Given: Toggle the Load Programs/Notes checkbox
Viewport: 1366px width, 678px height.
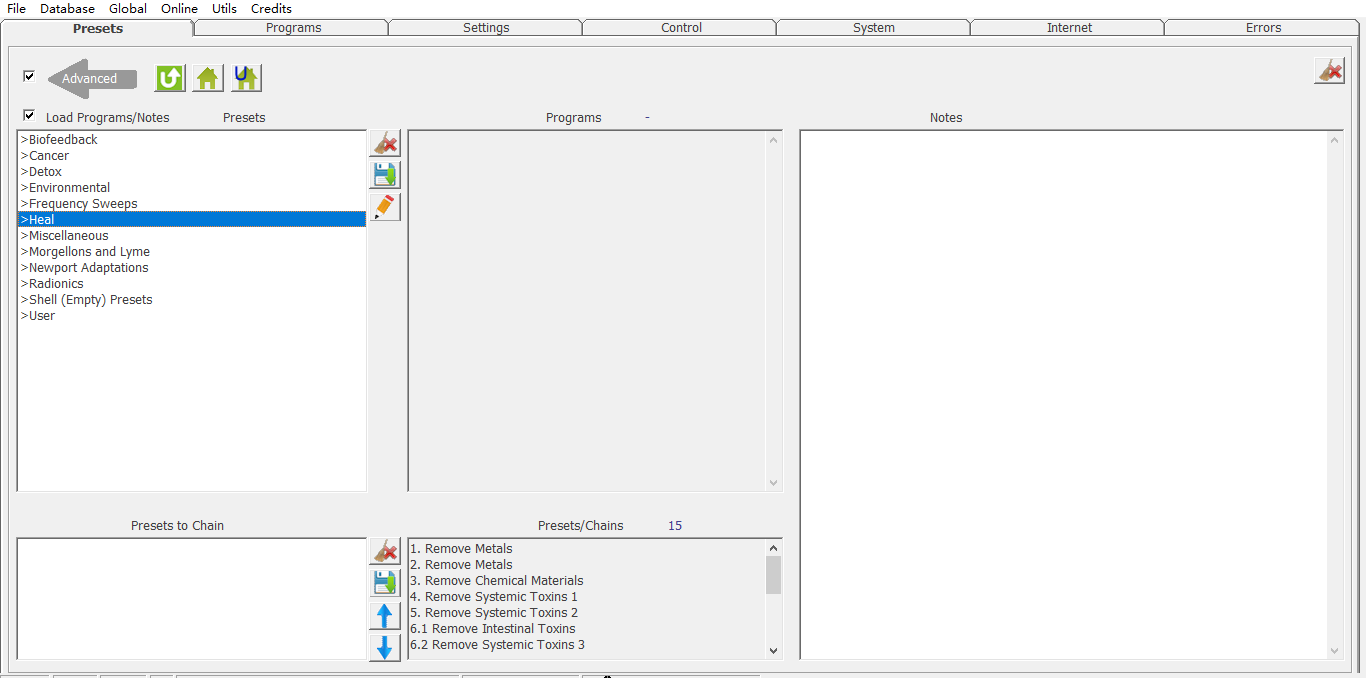Looking at the screenshot, I should (x=29, y=116).
